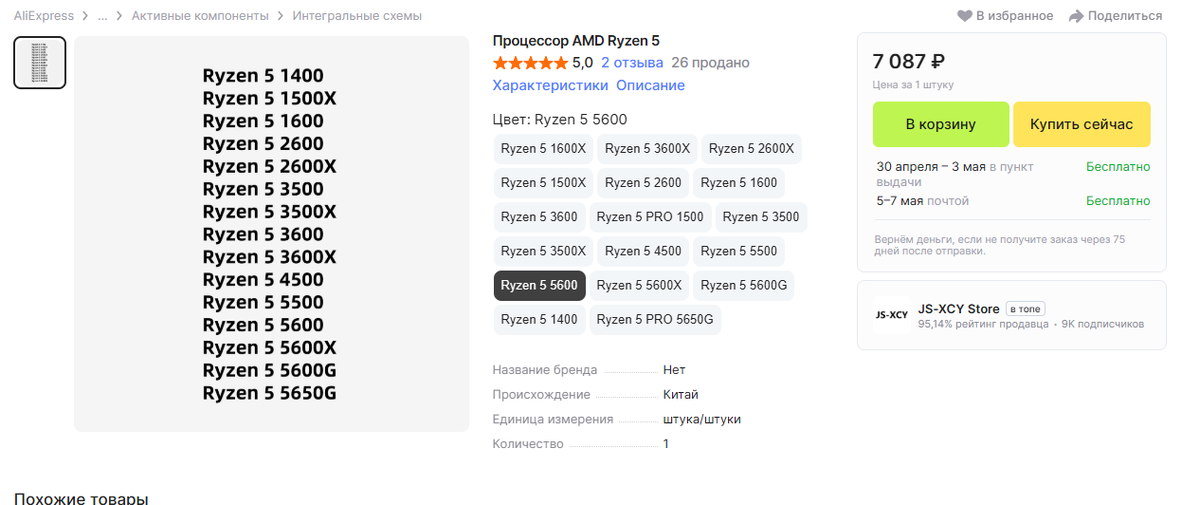Click 95,14% рейтинг продавца text

983,325
